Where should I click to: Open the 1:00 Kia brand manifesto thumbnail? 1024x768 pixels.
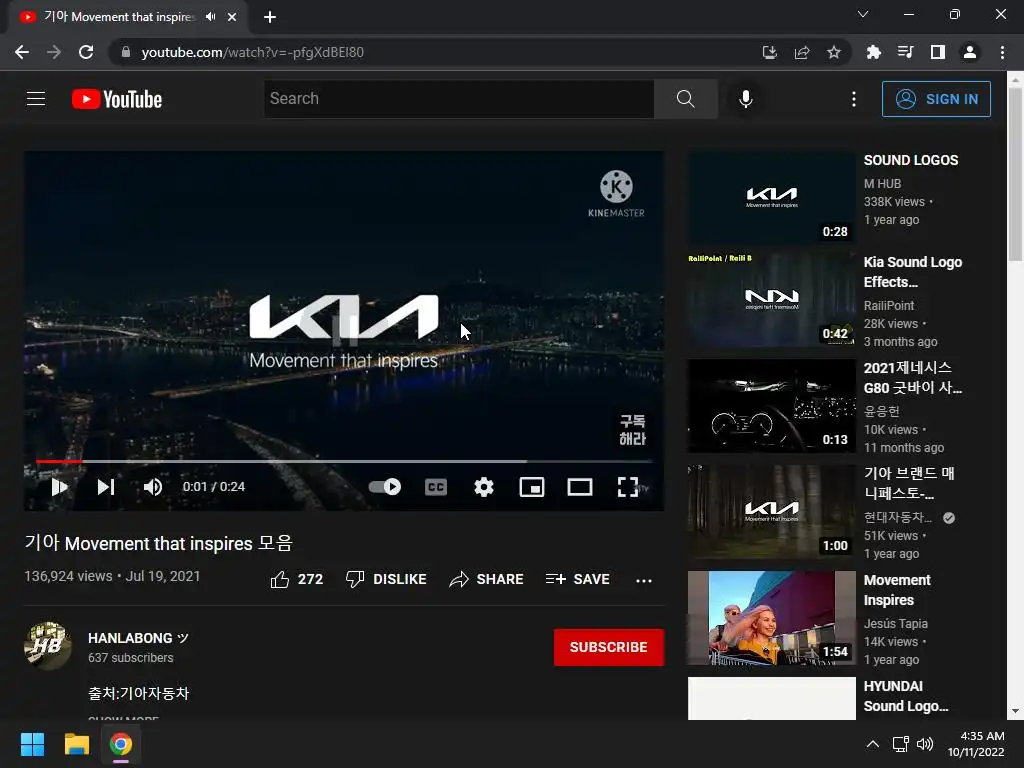[771, 511]
